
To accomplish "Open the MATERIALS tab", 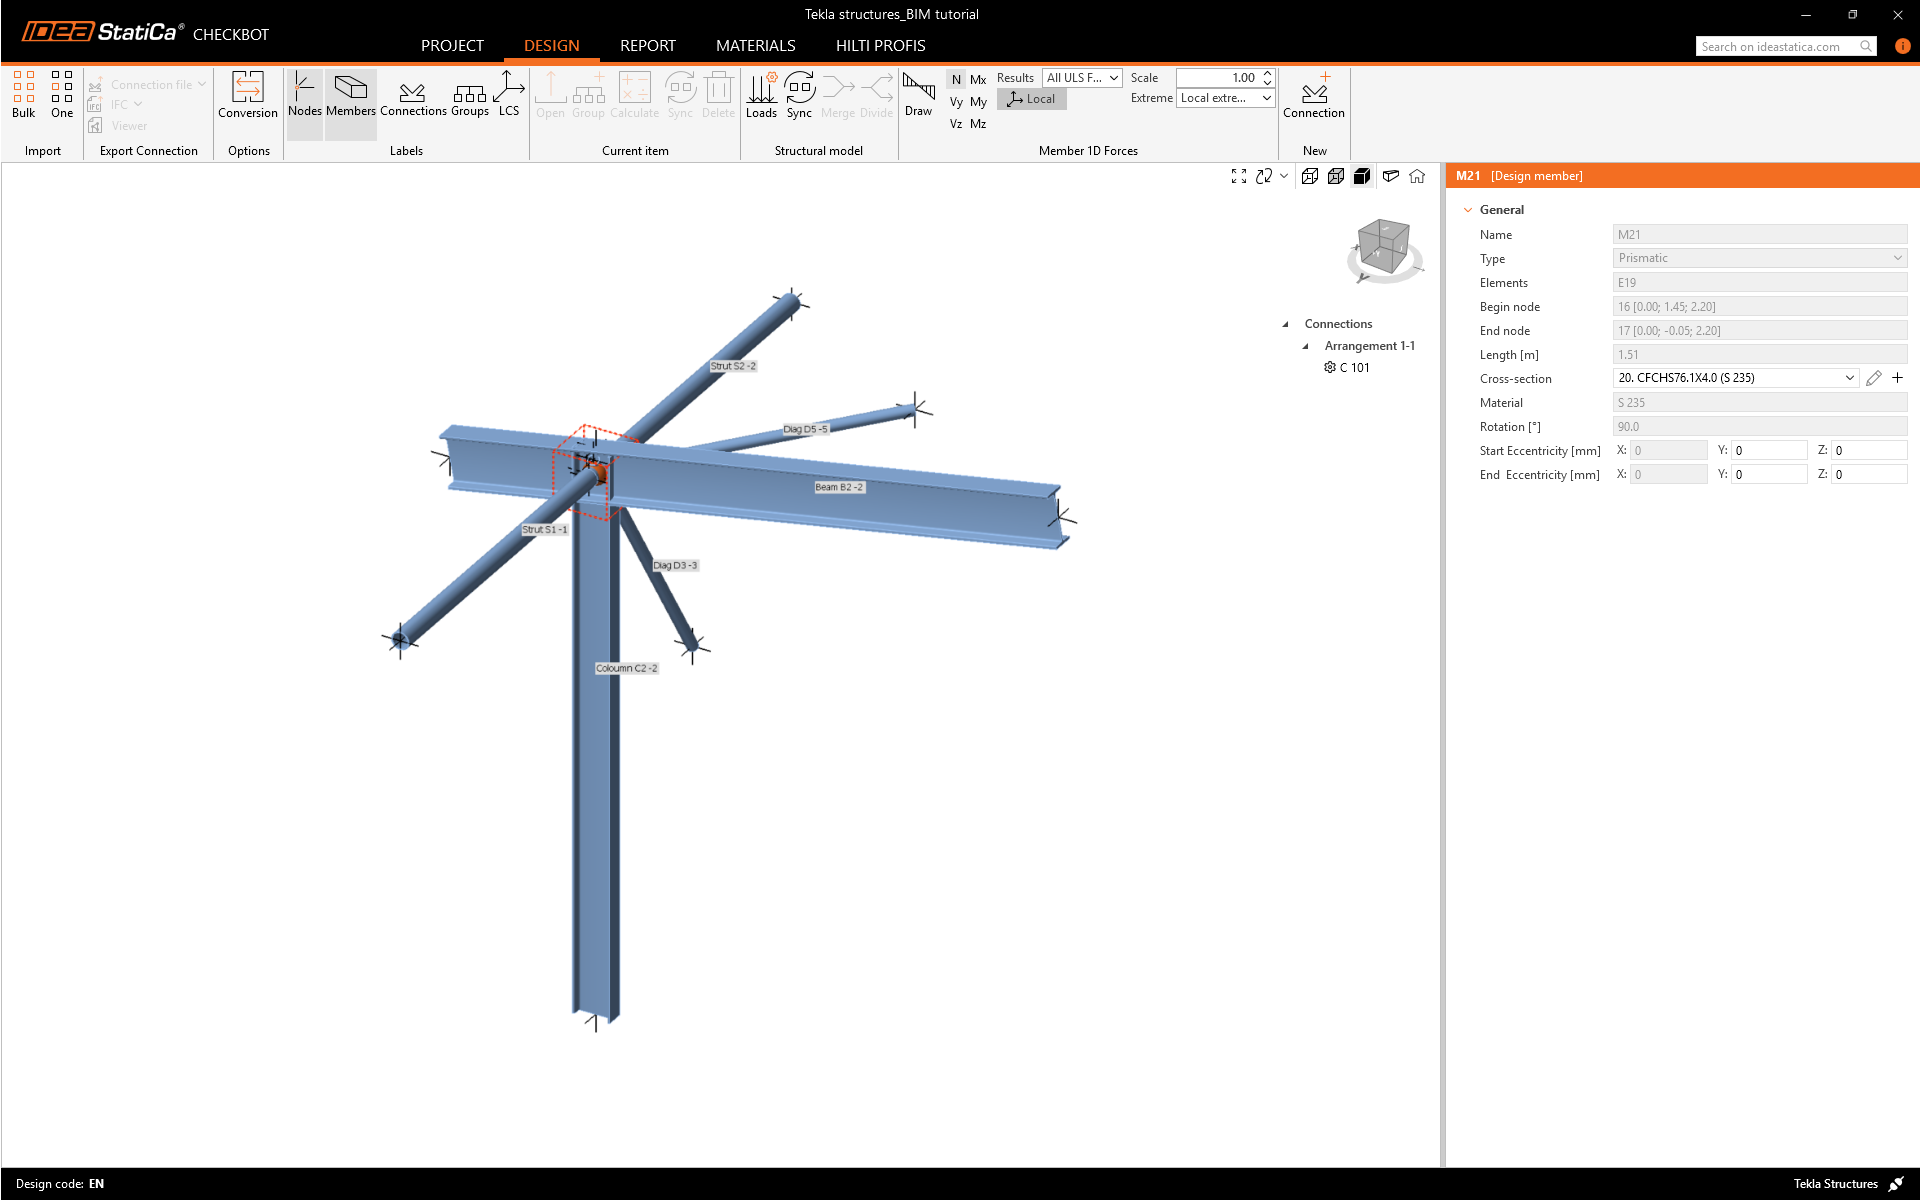I will 755,46.
